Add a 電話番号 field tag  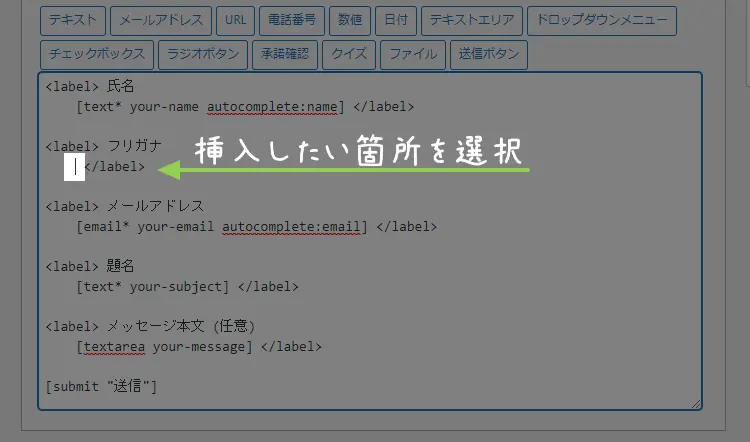tap(292, 21)
